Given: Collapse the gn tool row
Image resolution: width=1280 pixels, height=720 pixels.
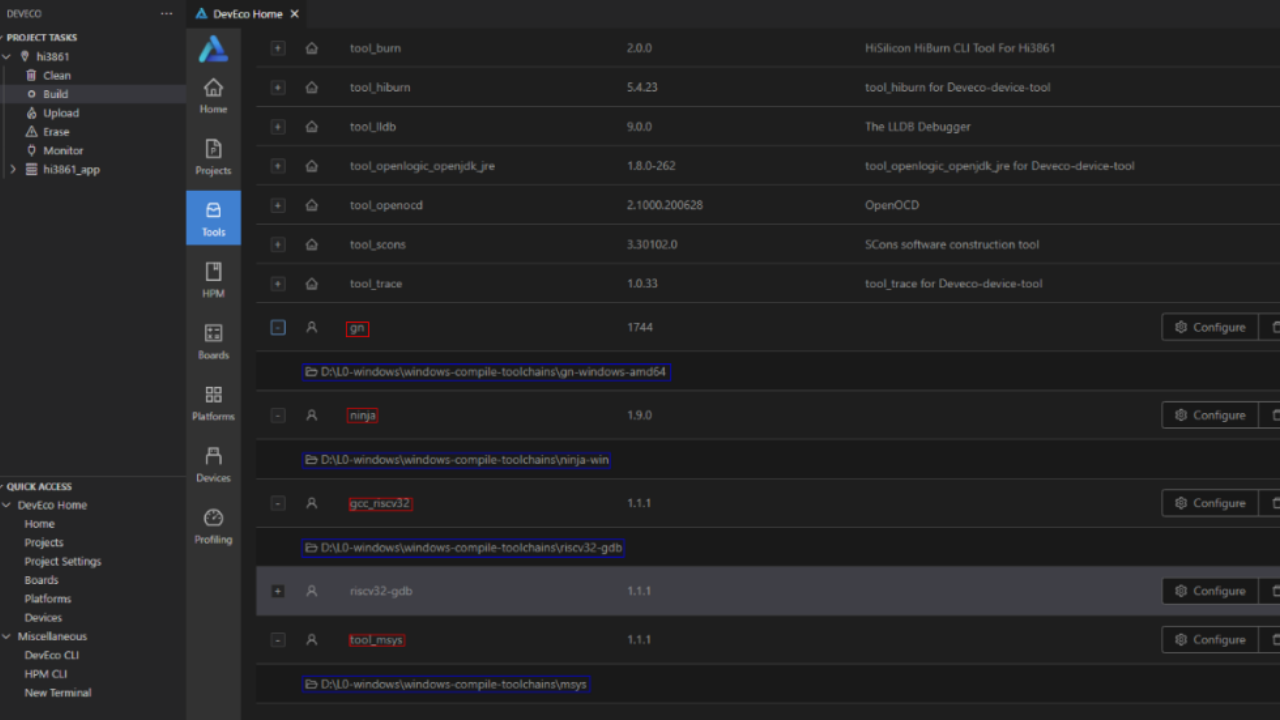Looking at the screenshot, I should (278, 327).
